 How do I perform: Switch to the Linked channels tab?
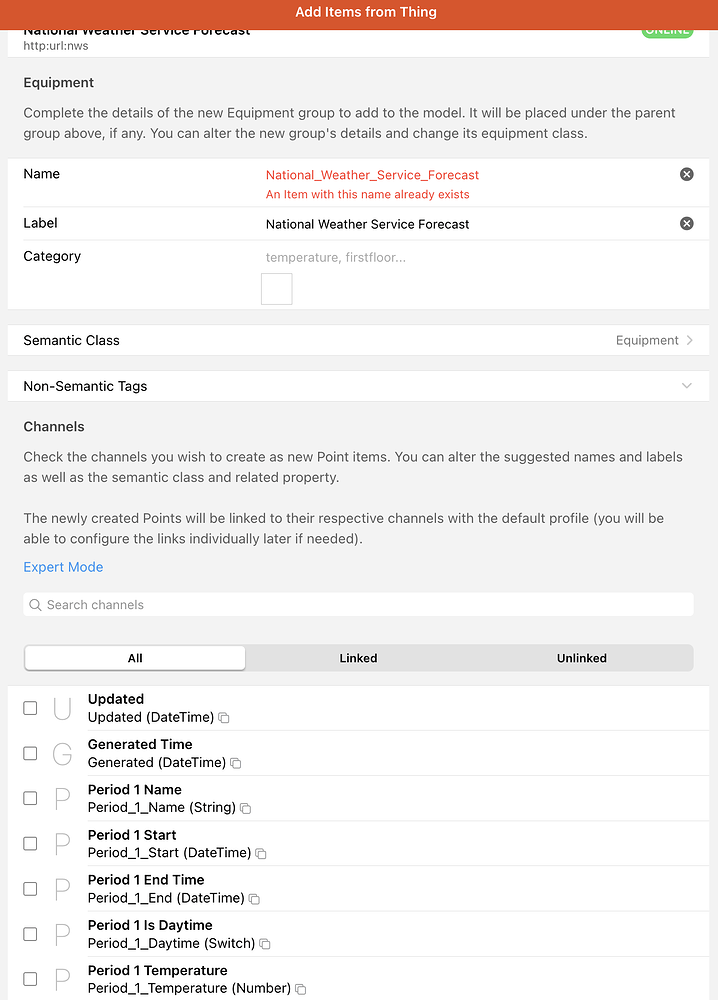tap(358, 658)
